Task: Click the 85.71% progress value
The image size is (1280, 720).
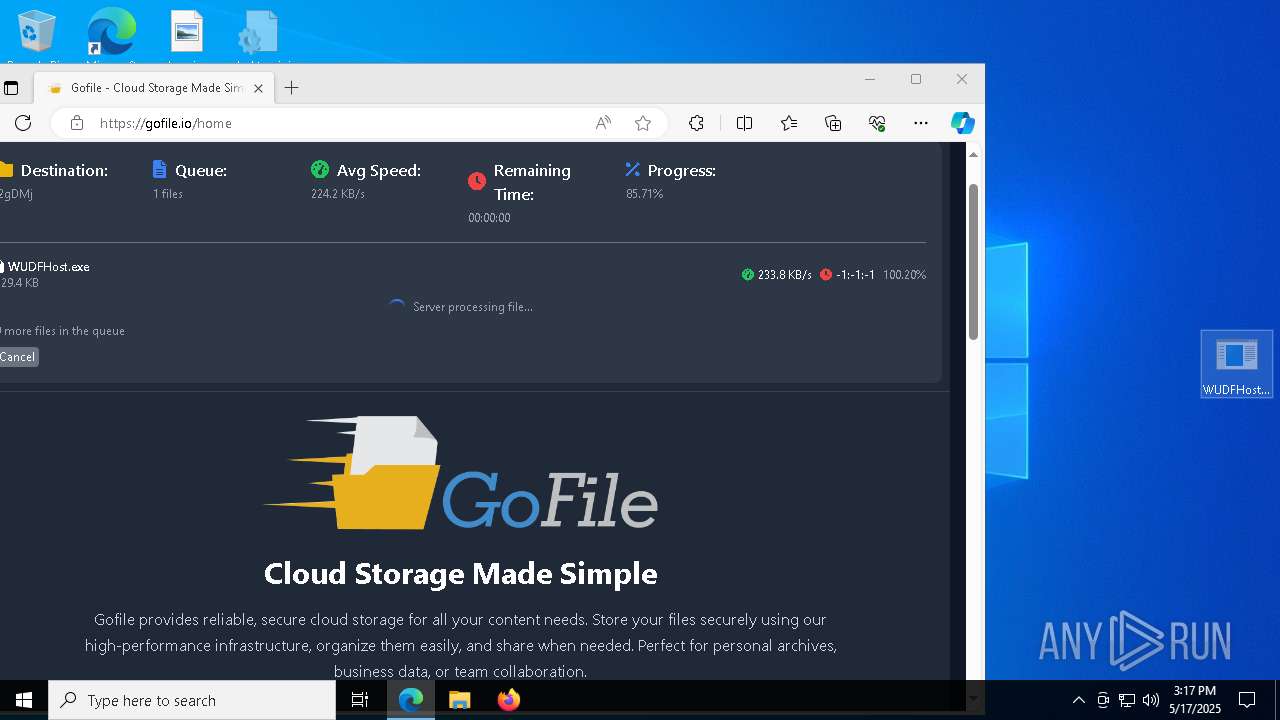Action: pyautogui.click(x=645, y=194)
